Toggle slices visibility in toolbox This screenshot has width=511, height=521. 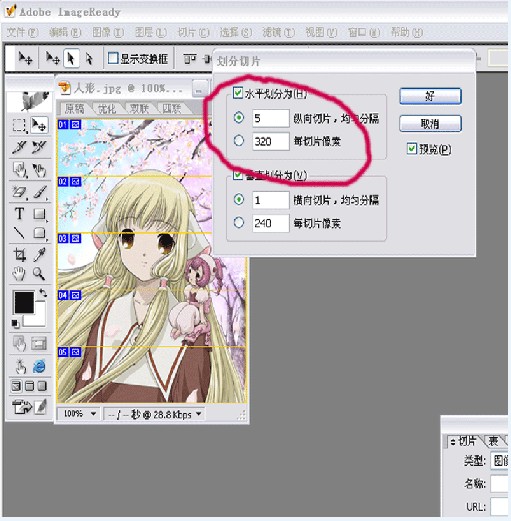coord(39,344)
